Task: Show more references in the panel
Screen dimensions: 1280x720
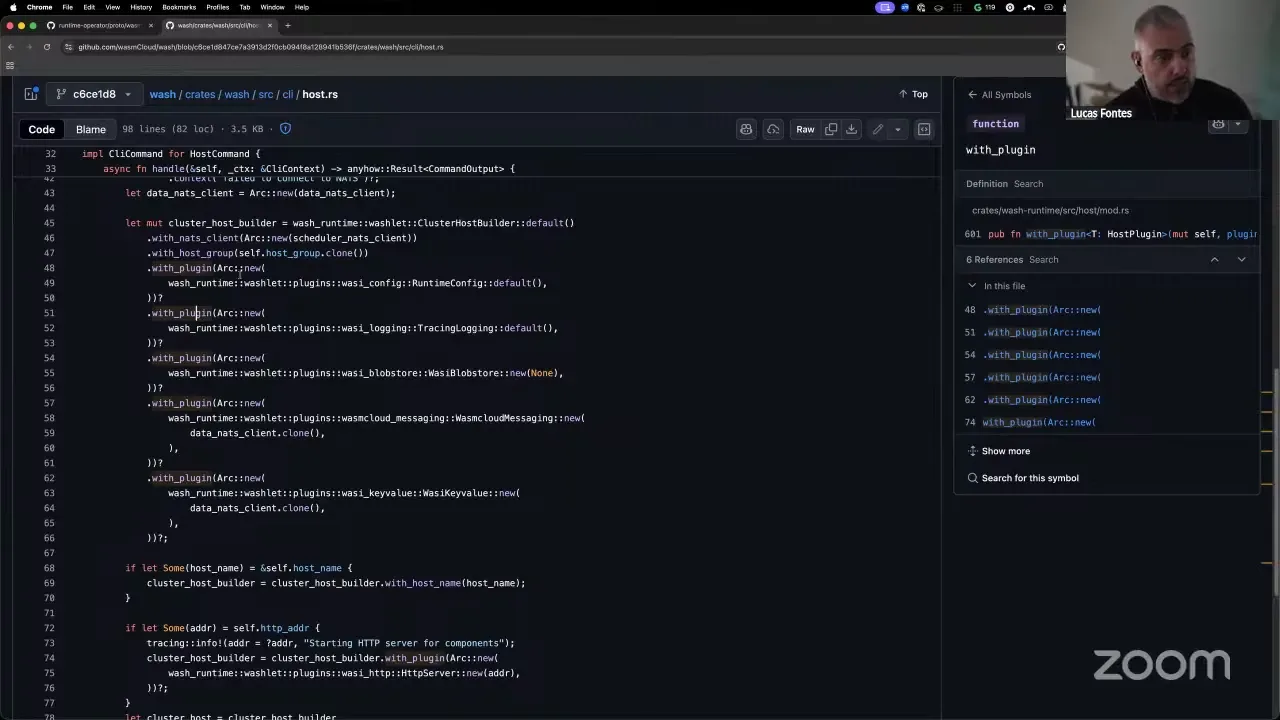Action: click(x=998, y=451)
